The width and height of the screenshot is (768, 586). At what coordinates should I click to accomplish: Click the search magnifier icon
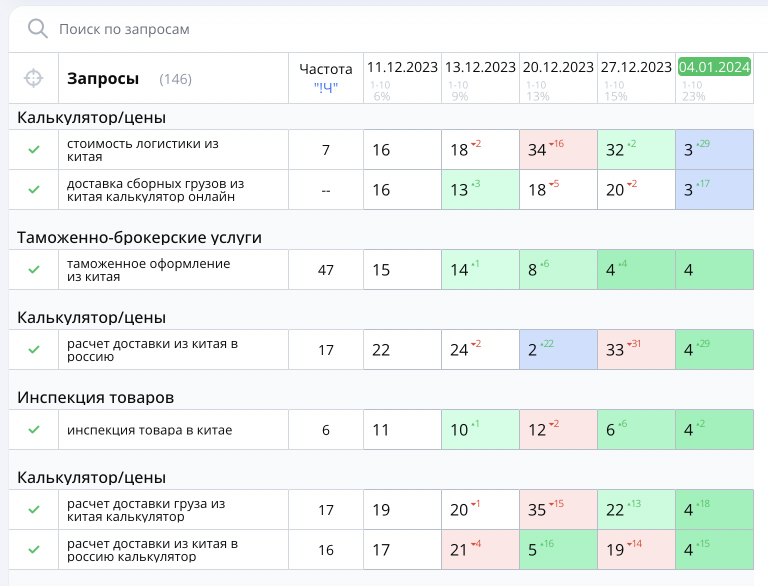coord(38,29)
